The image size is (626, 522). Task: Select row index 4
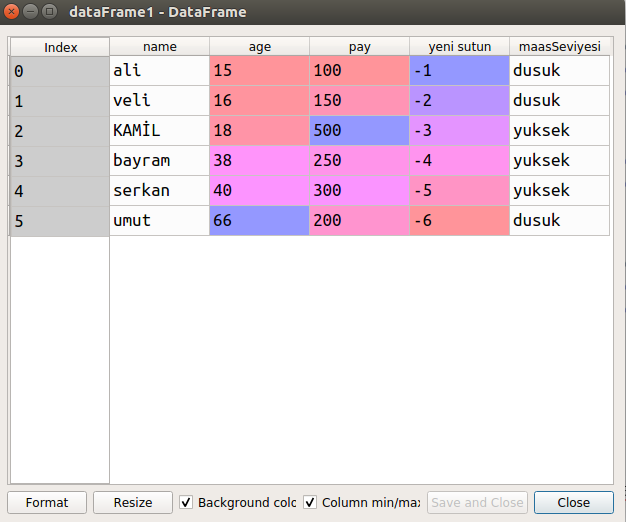(x=60, y=191)
